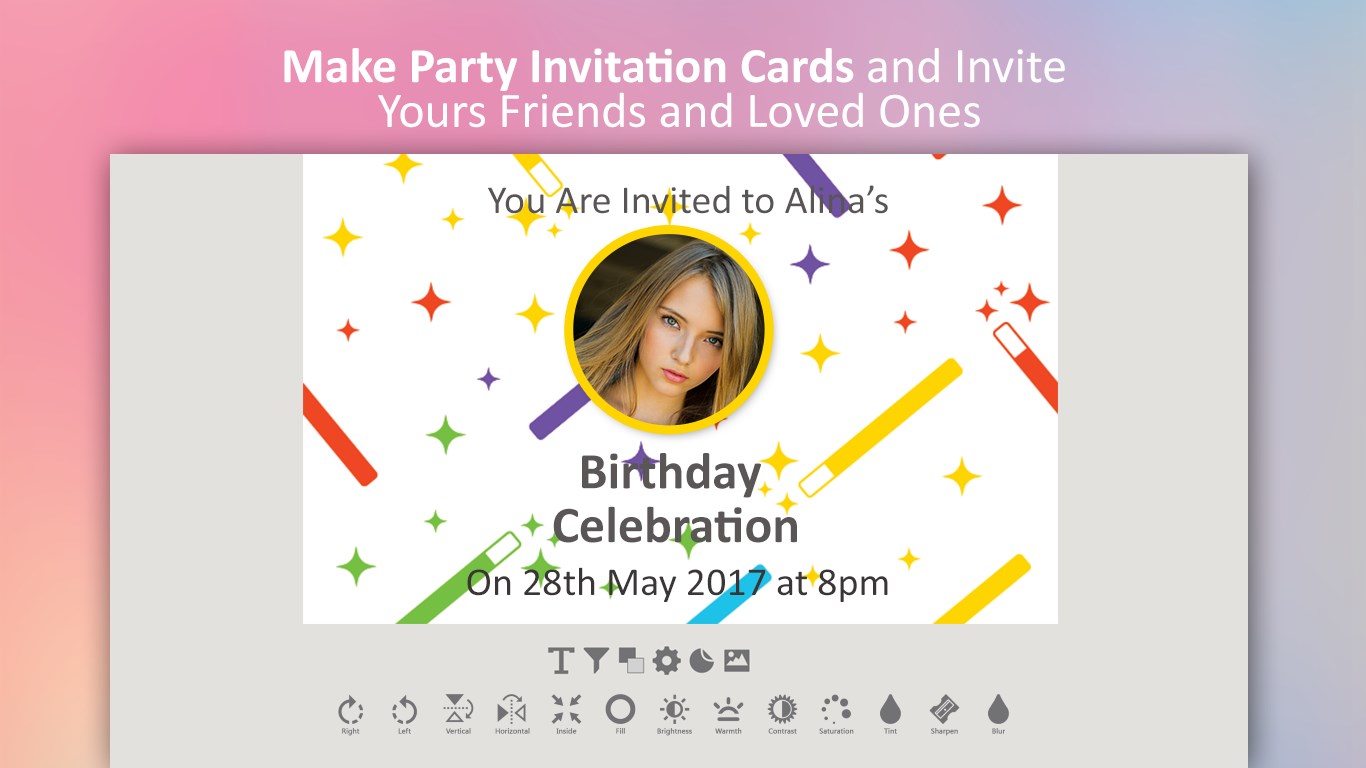This screenshot has width=1366, height=768.
Task: Open the Saturation adjustment
Action: (836, 716)
